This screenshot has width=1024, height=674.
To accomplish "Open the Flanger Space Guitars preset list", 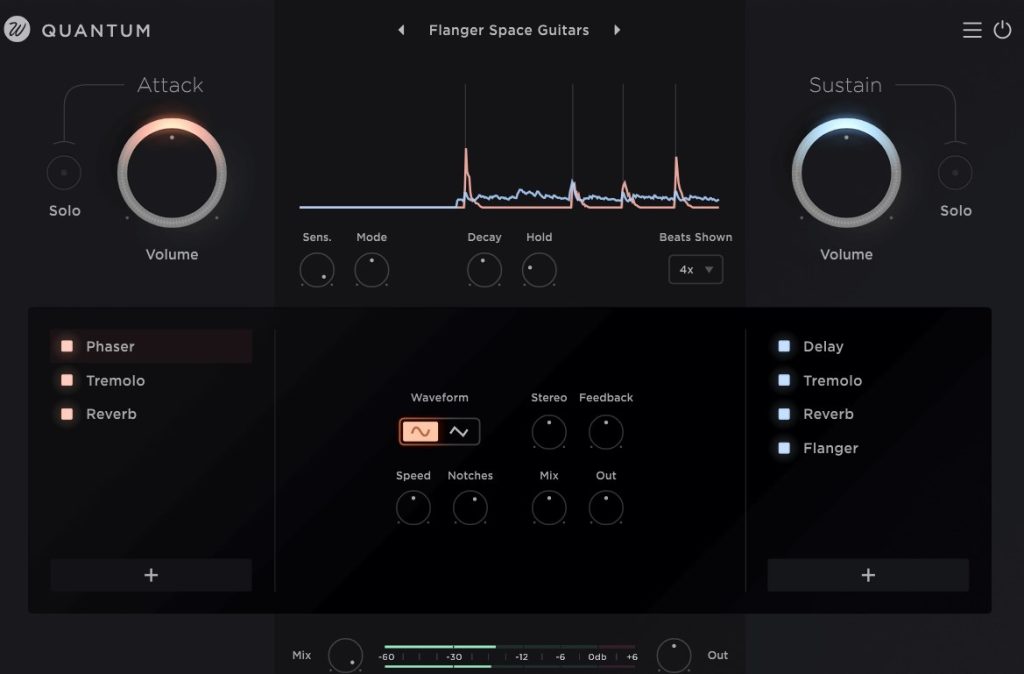I will (509, 30).
